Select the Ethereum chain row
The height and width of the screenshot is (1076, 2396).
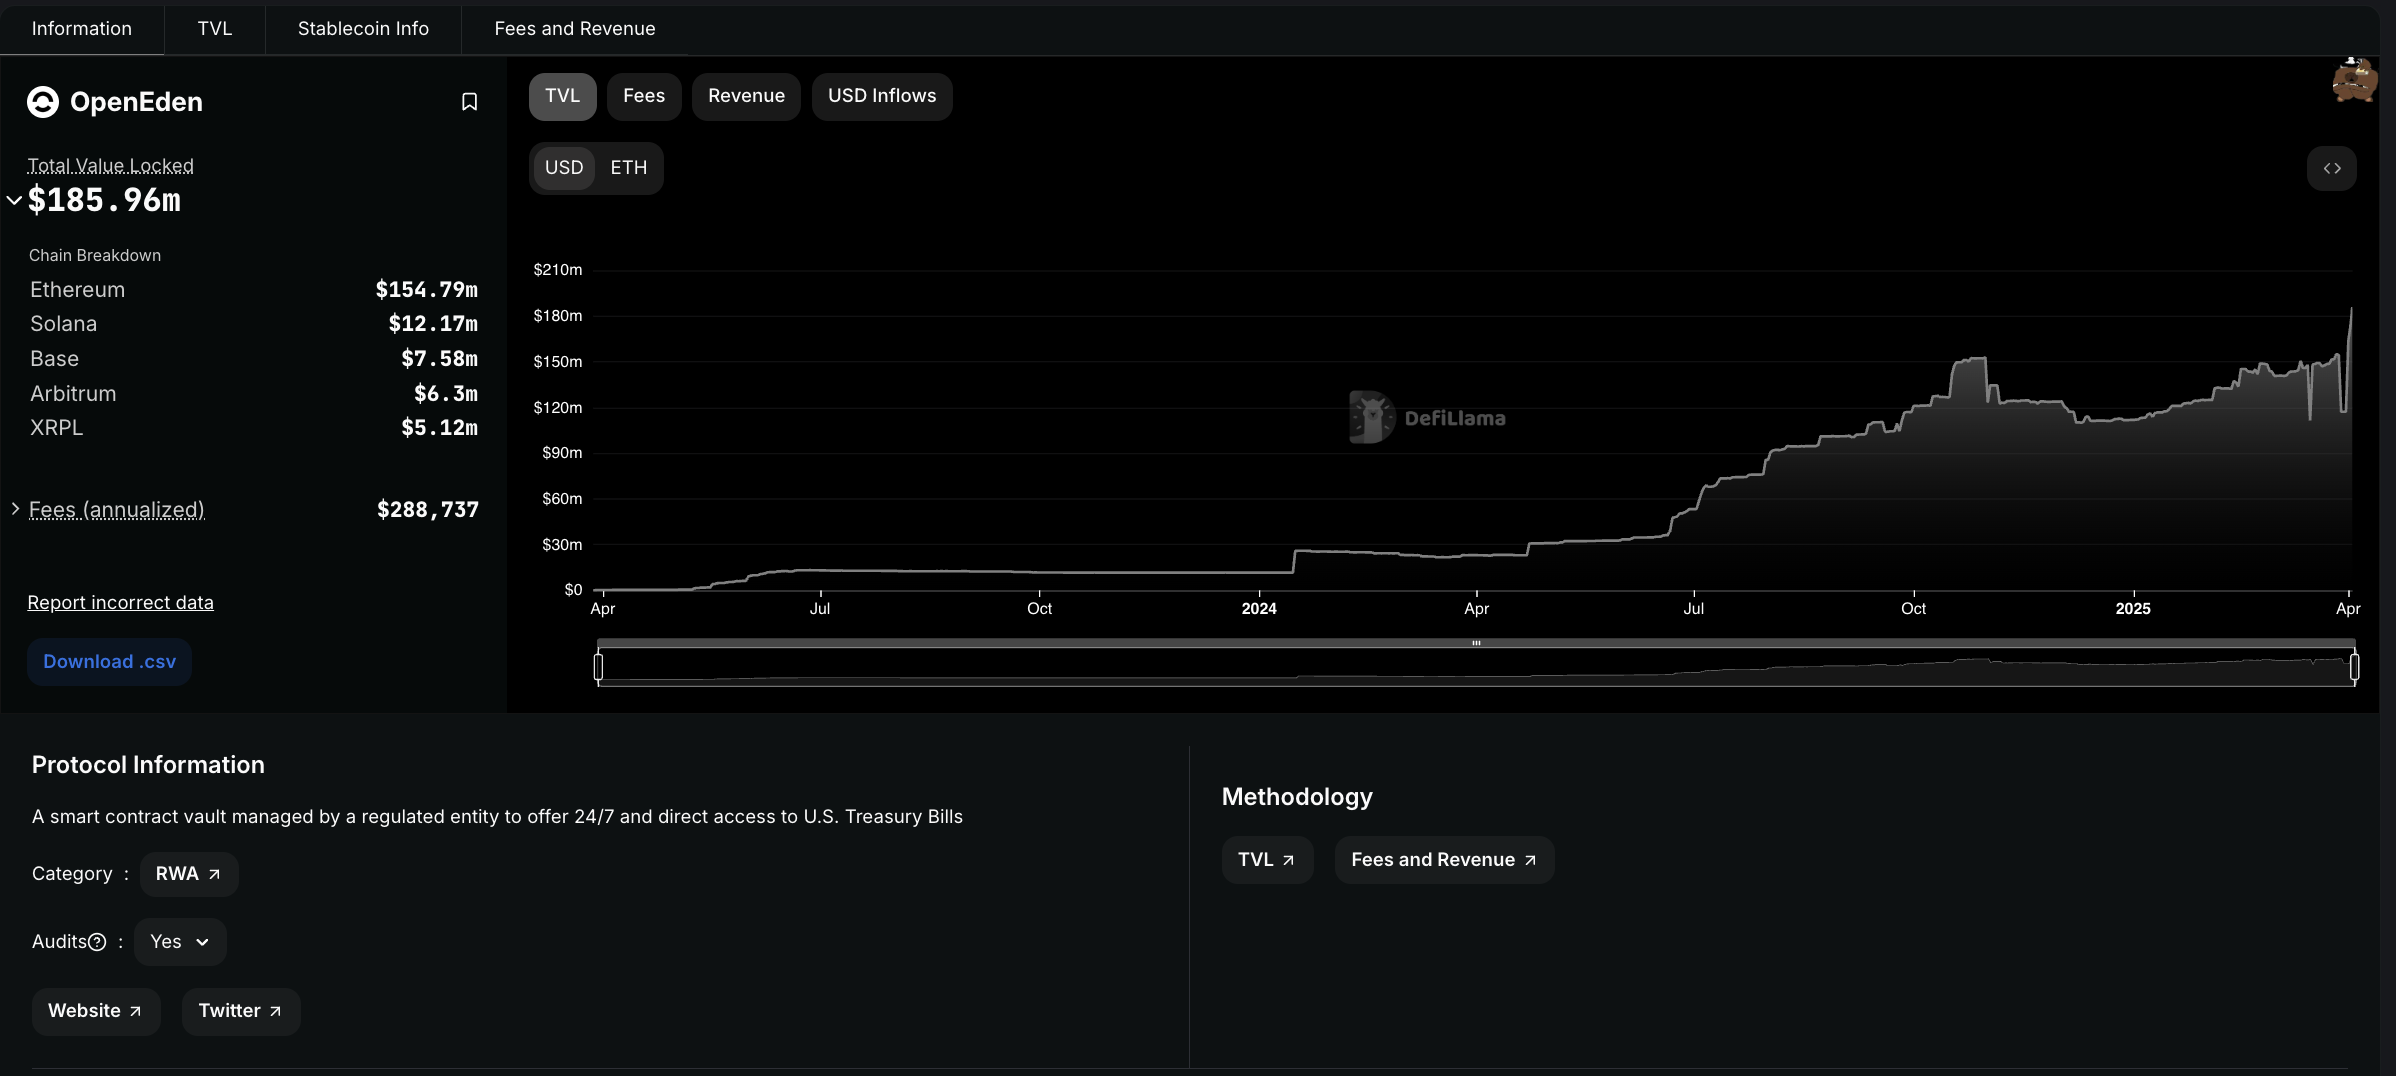coord(254,290)
